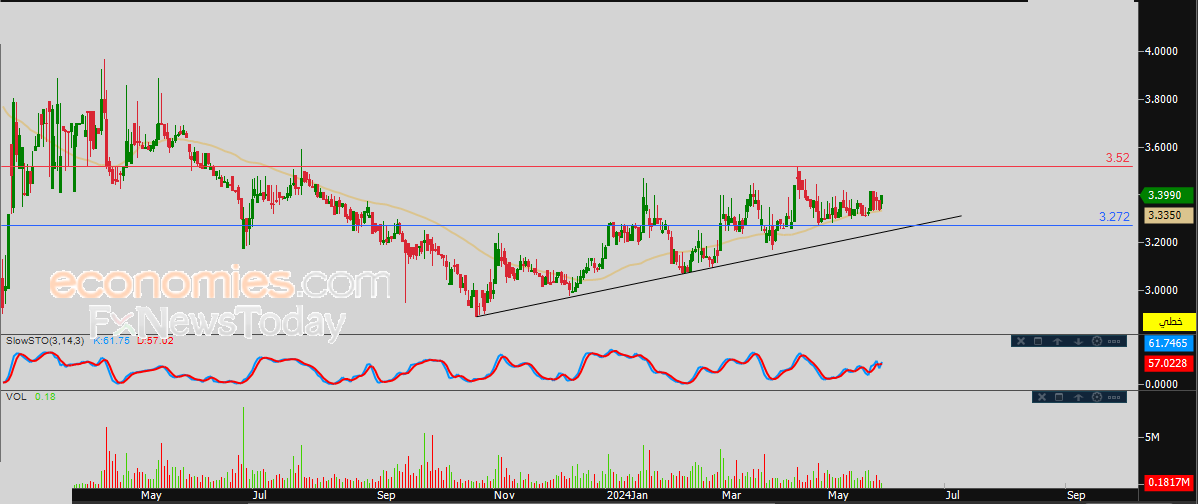Select the blue 3.272 support line label
The height and width of the screenshot is (504, 1198).
(1114, 218)
